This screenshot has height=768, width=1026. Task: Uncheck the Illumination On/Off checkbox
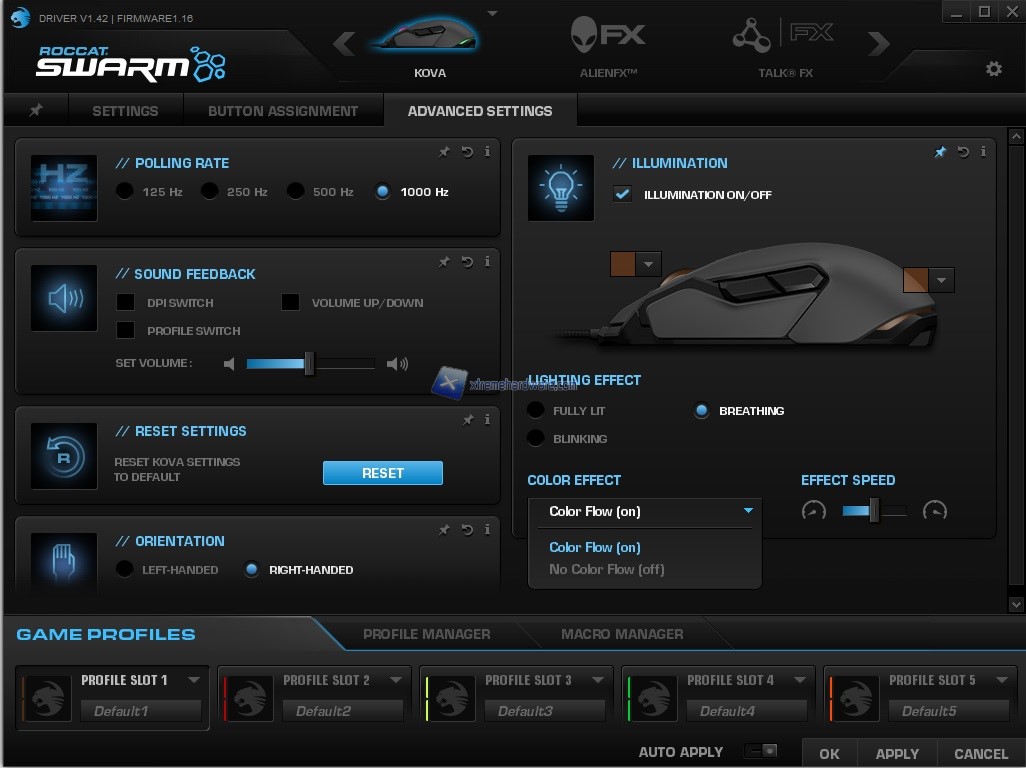click(623, 194)
